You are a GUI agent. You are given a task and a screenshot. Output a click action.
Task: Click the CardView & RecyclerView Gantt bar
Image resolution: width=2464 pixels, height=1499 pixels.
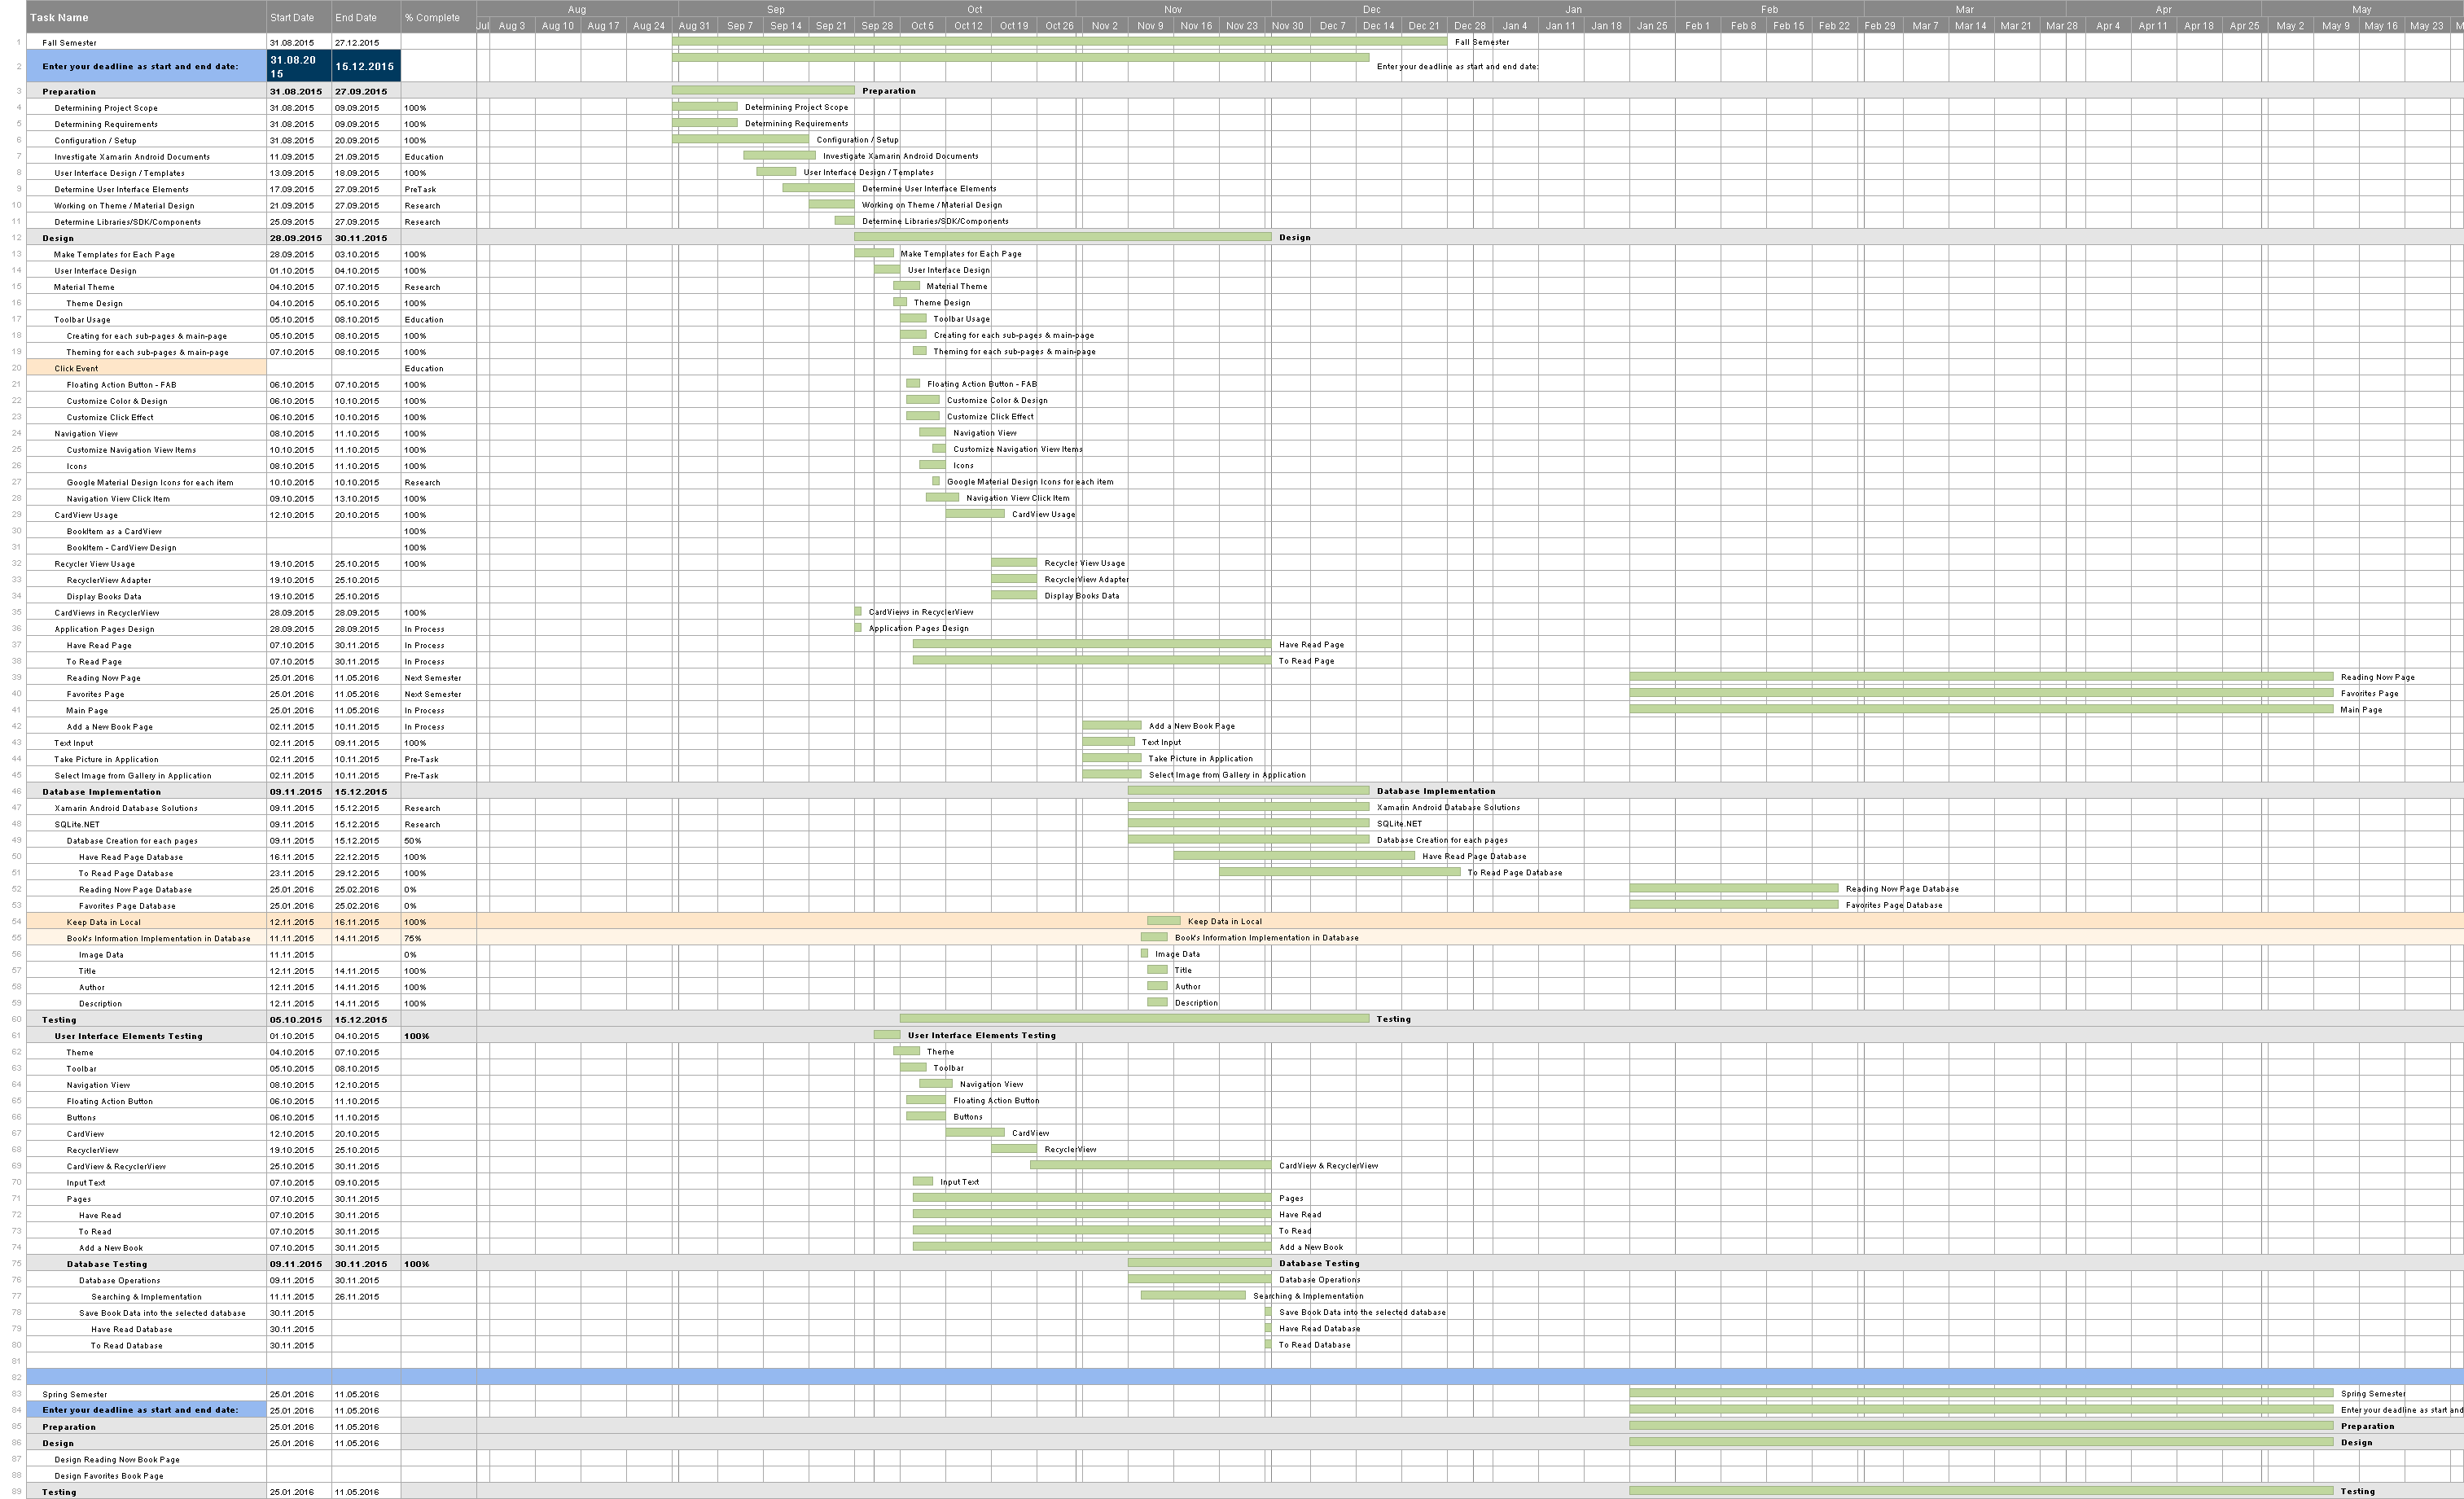coord(1150,1165)
